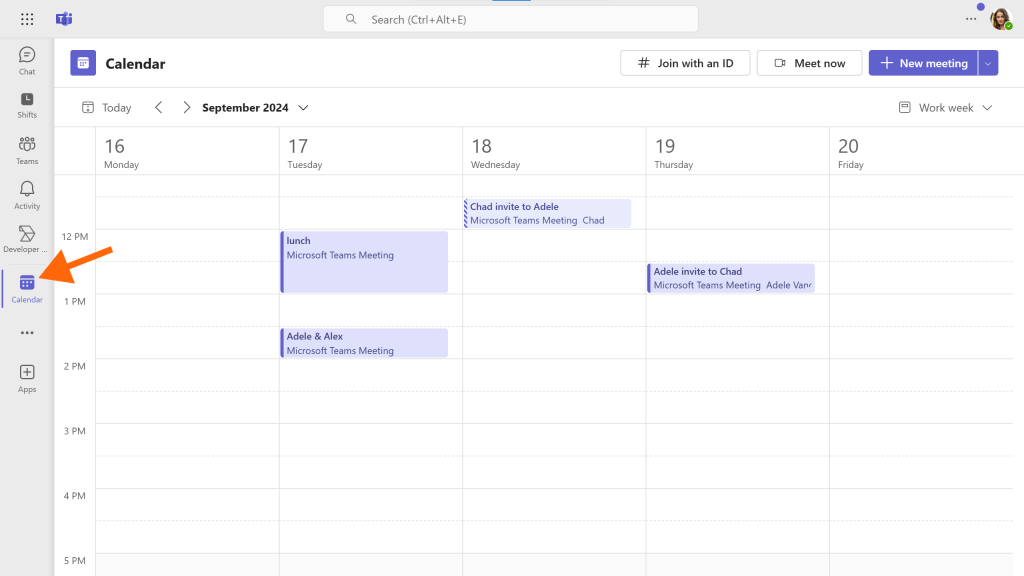Open the app launcher waffle icon
This screenshot has width=1024, height=576.
coord(27,19)
